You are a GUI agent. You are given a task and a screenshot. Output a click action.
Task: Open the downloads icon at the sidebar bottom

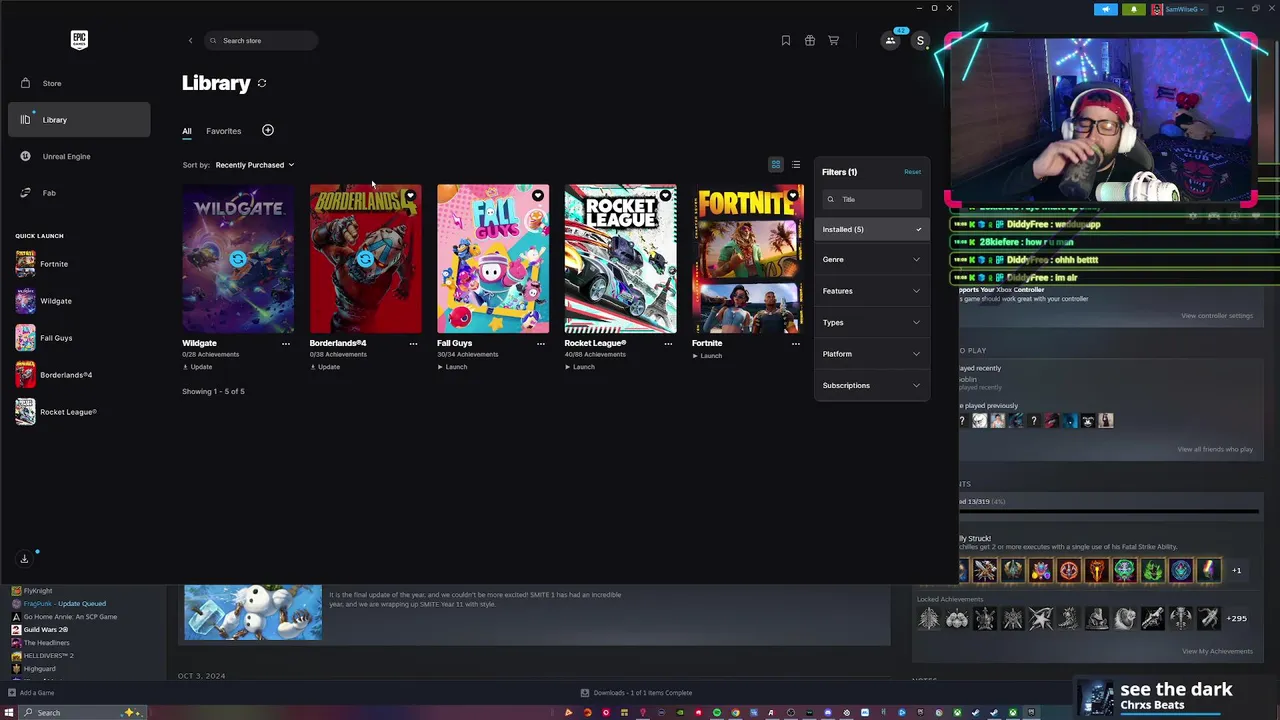click(24, 559)
